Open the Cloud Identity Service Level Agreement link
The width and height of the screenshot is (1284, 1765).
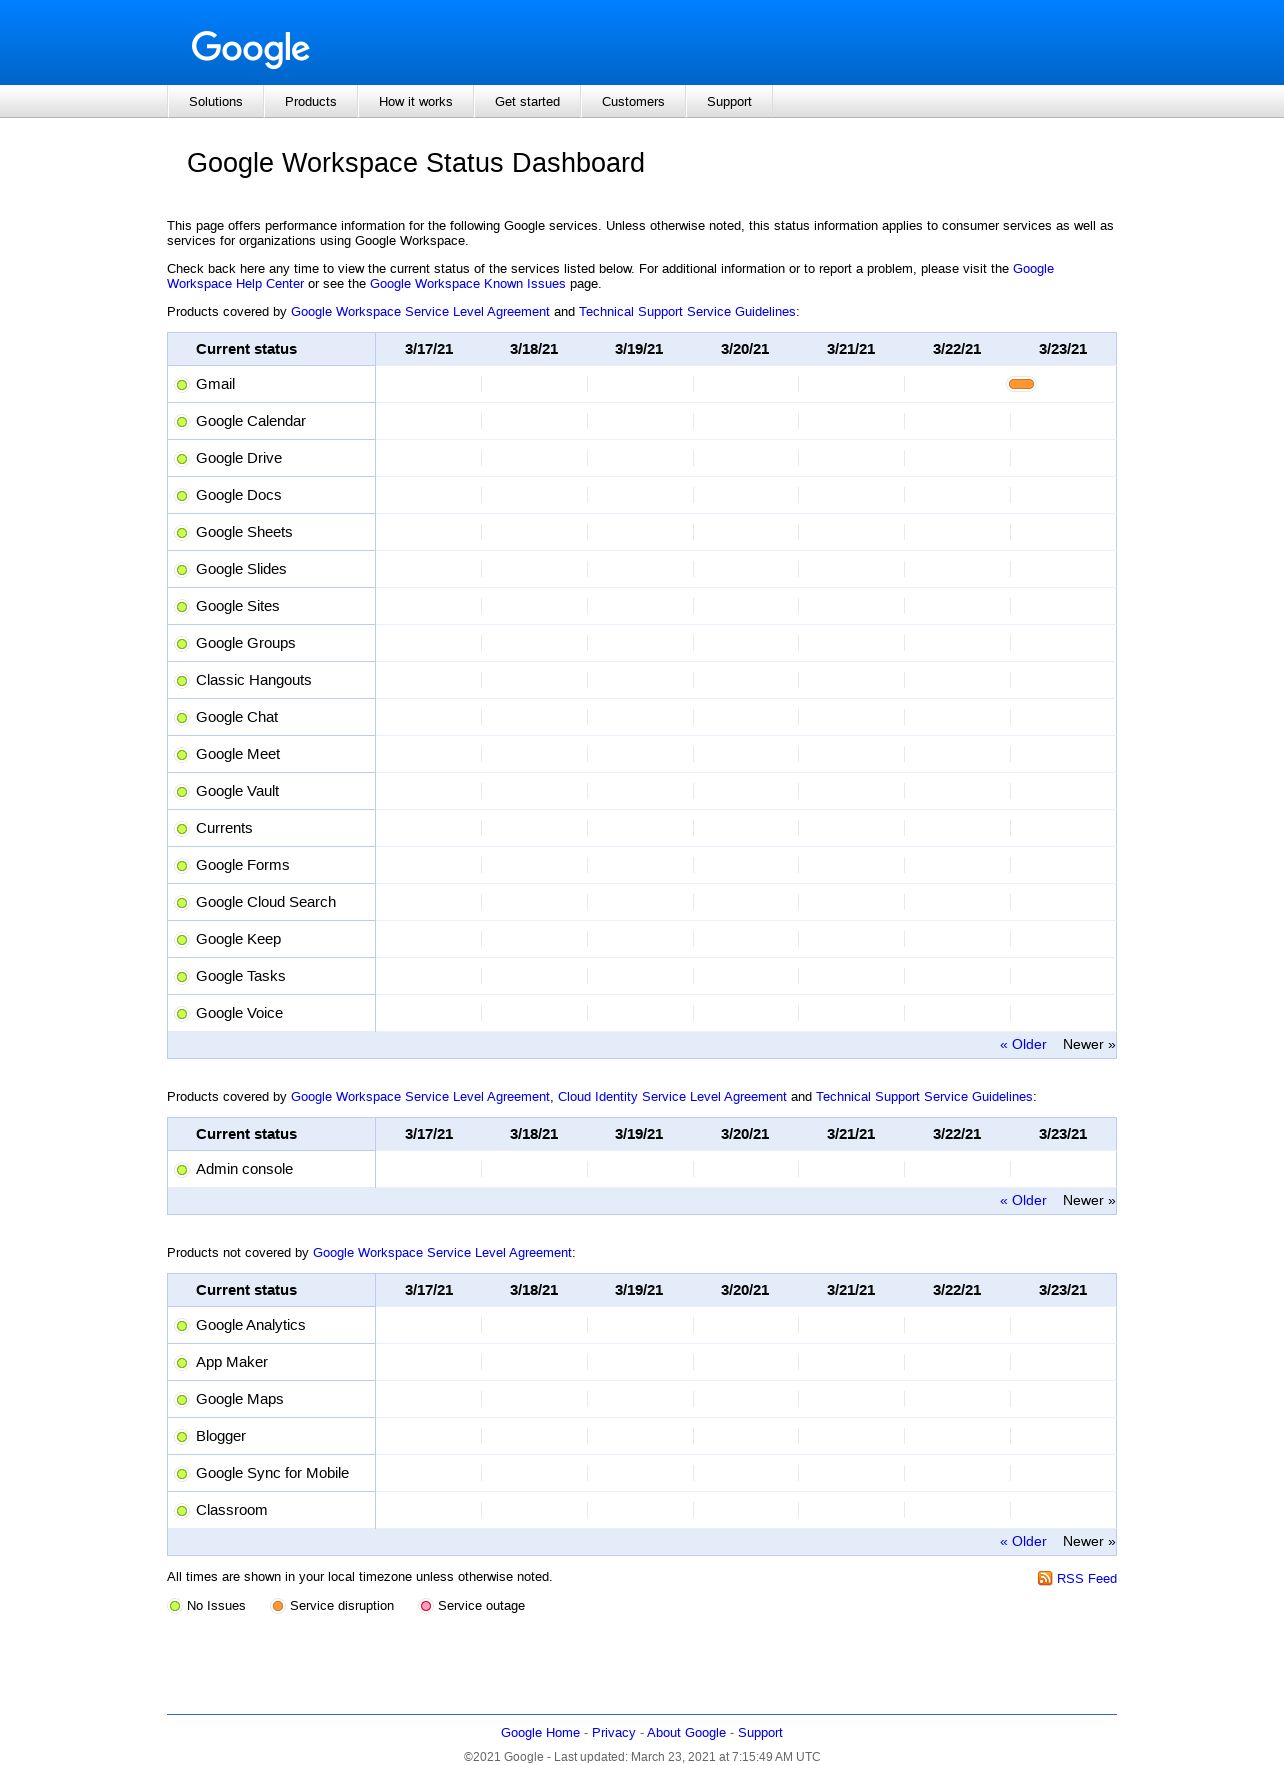click(672, 1097)
